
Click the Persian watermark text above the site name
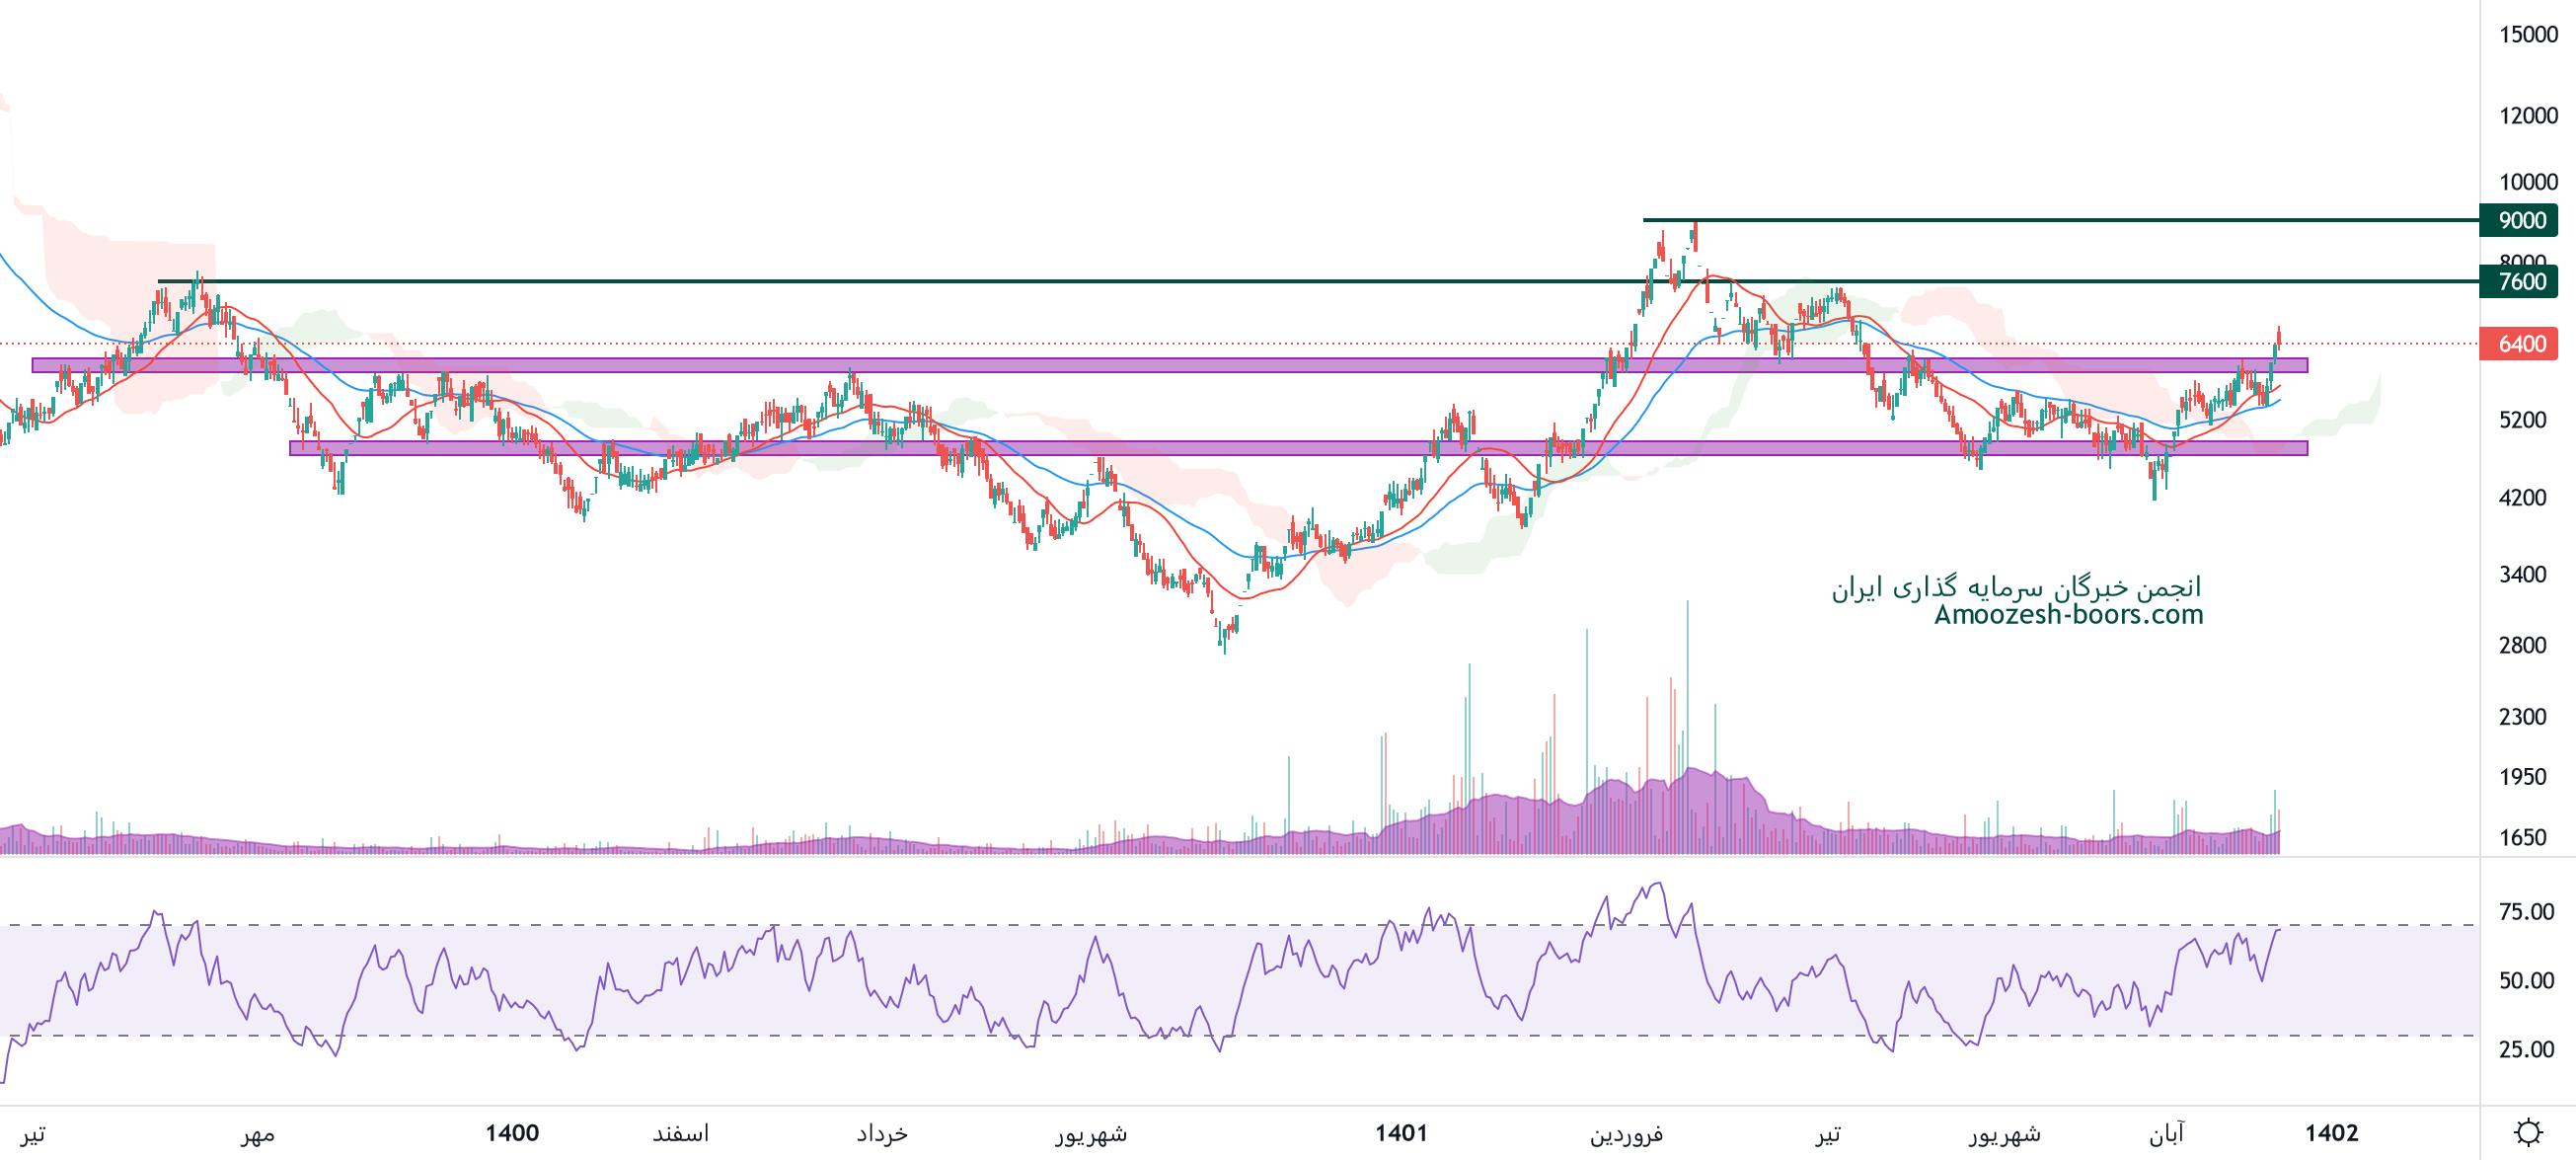tap(2016, 587)
